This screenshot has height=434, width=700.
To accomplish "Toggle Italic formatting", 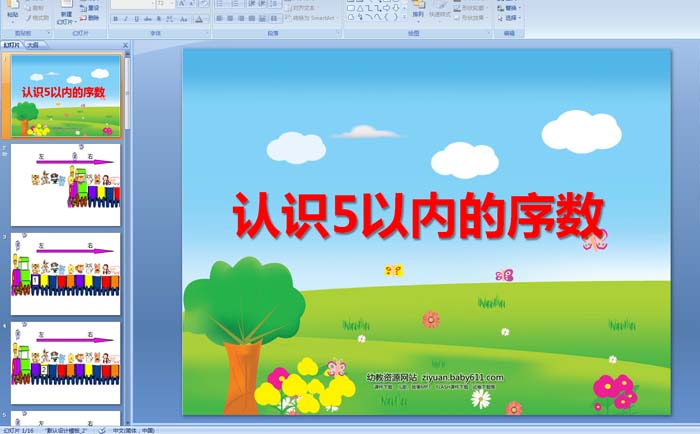I will 126,19.
